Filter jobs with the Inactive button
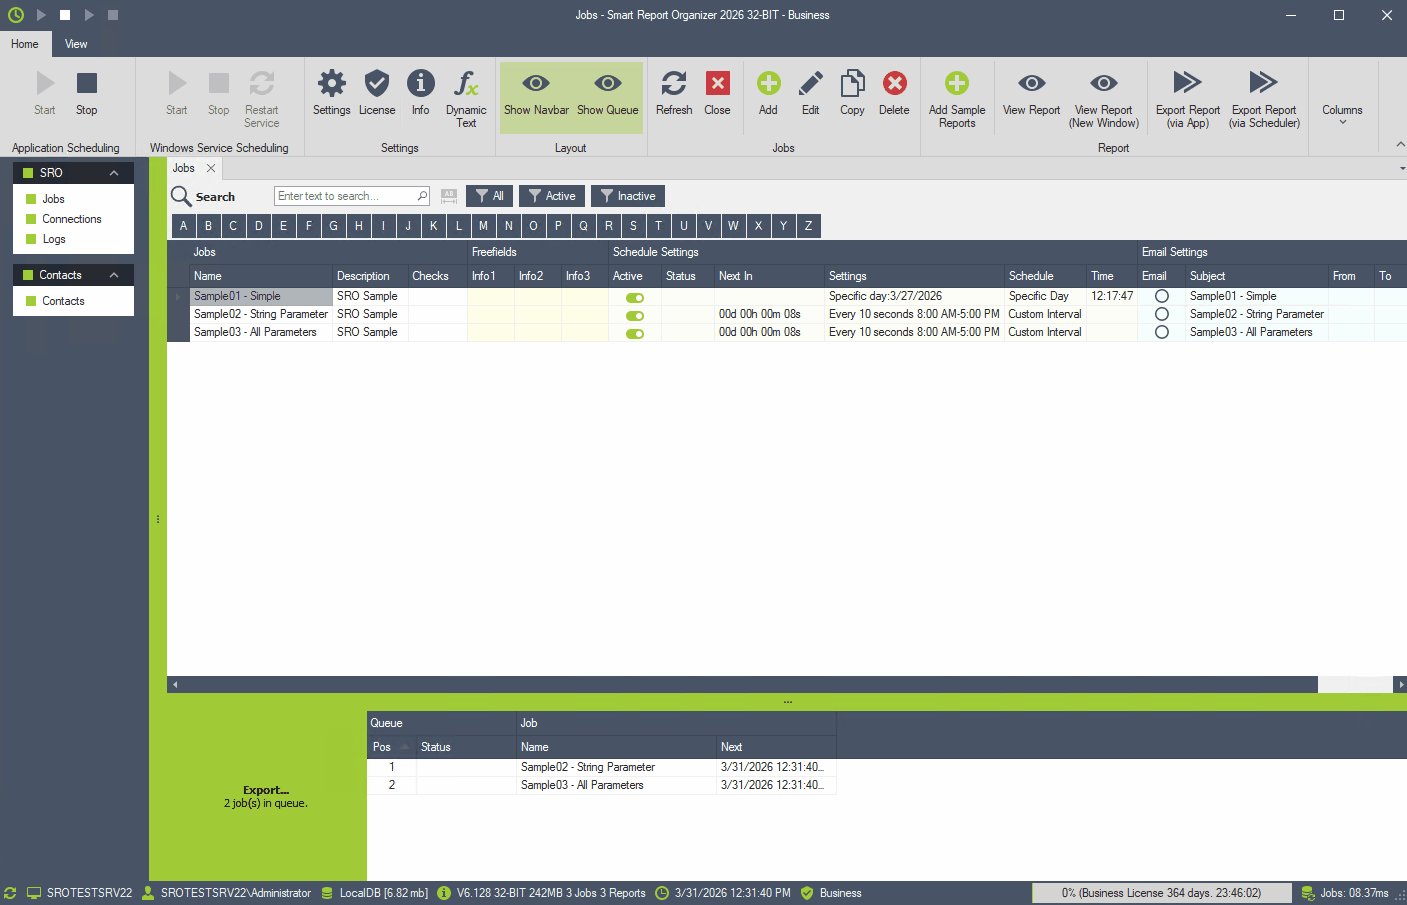 627,195
